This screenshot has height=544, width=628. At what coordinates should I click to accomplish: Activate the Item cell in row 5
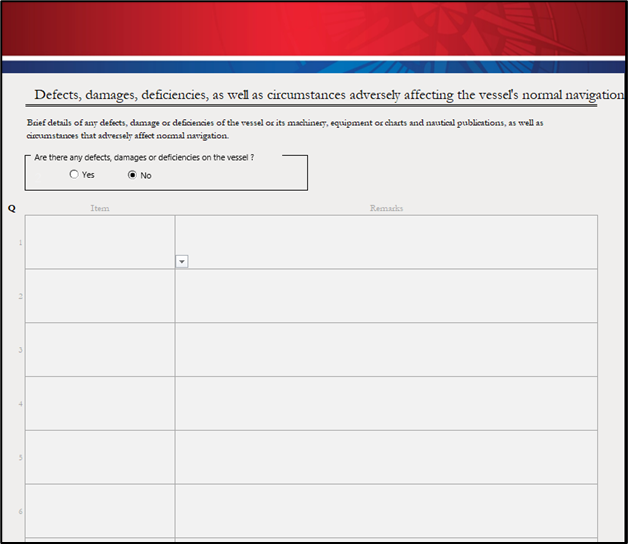99,458
